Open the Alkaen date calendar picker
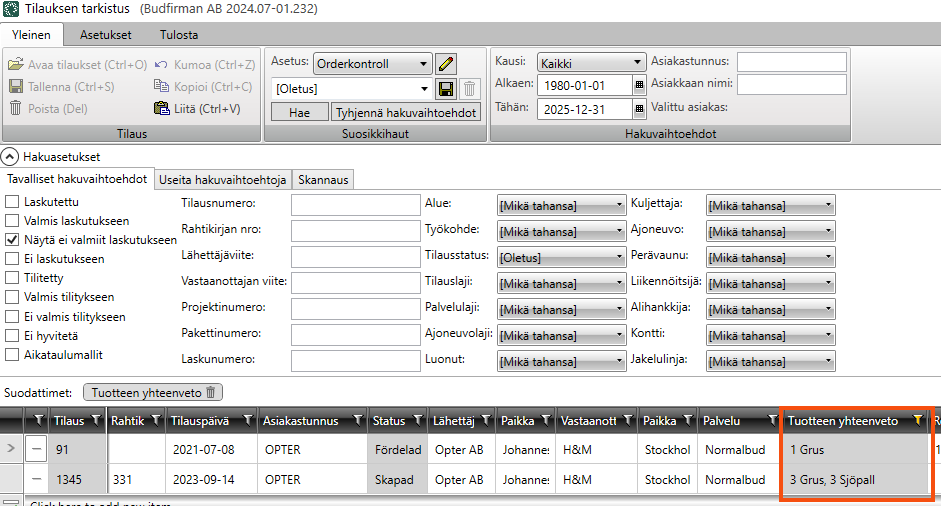941x506 pixels. click(x=640, y=85)
